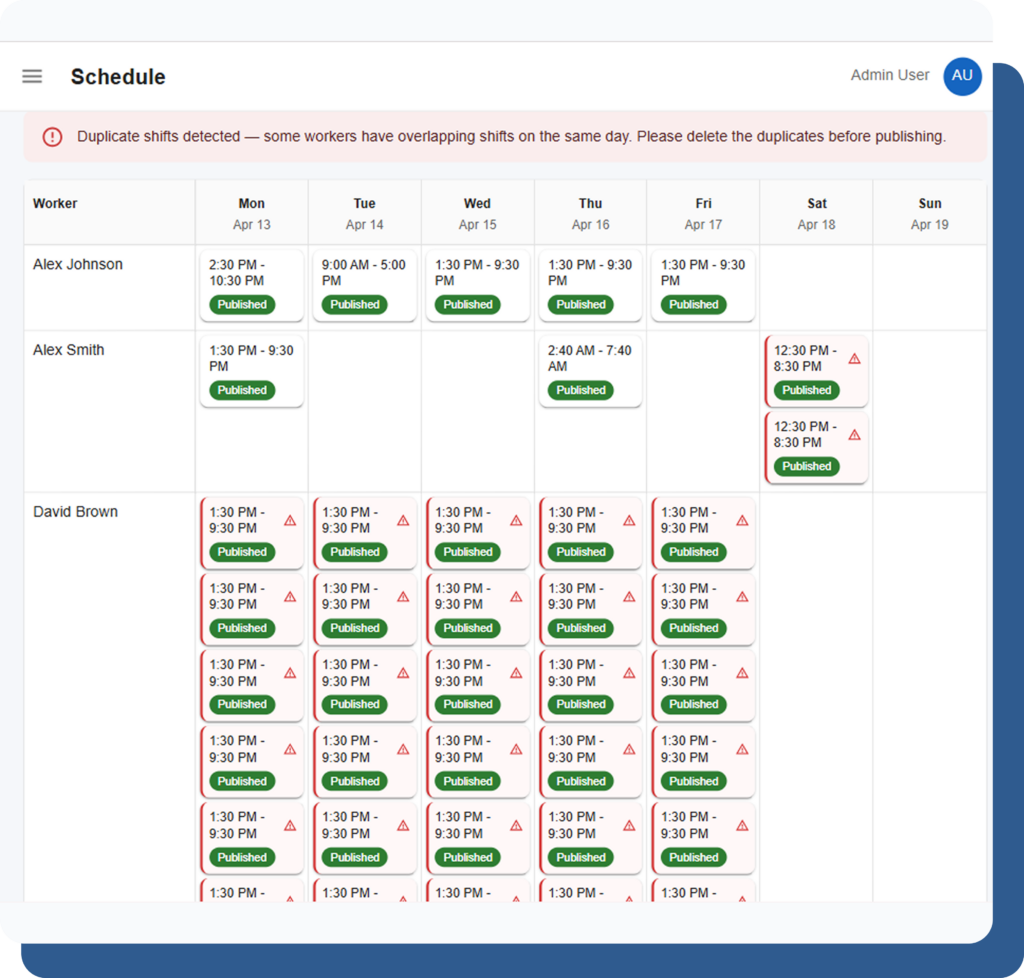Click warning icon on Alex Smith's second Saturday shift
Image resolution: width=1024 pixels, height=978 pixels.
[x=854, y=435]
